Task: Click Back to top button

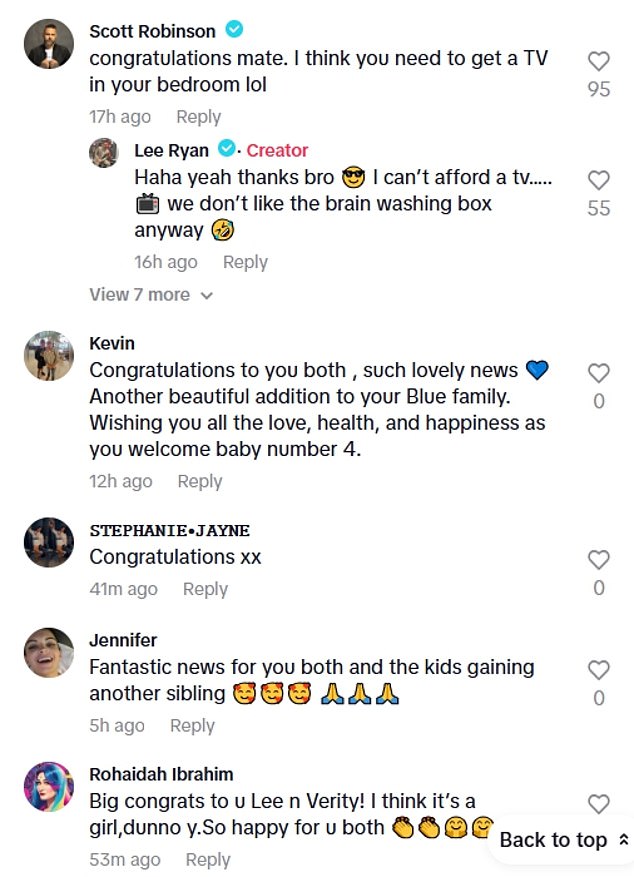Action: [x=563, y=840]
